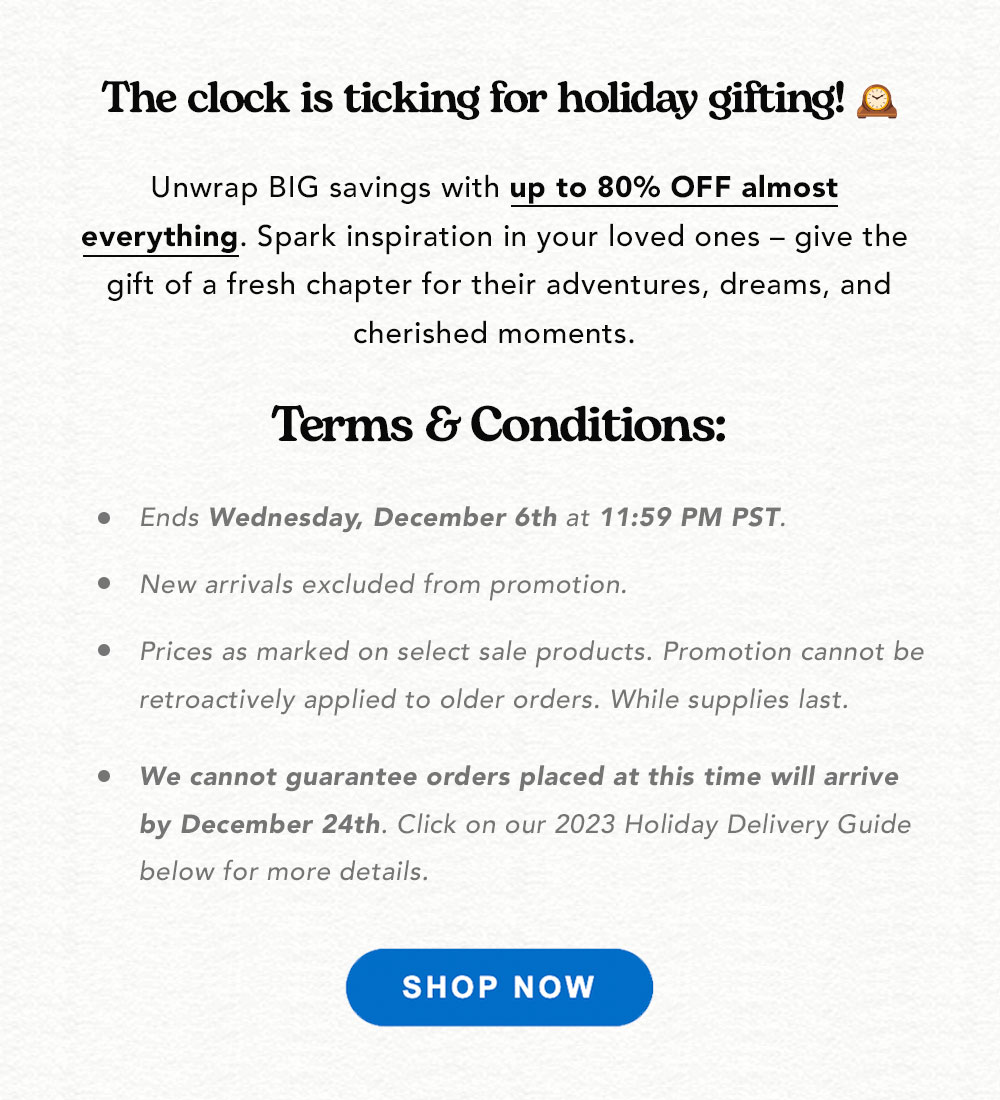Click the bullet dot beside 'New arrivals'
The image size is (1000, 1100).
click(105, 583)
